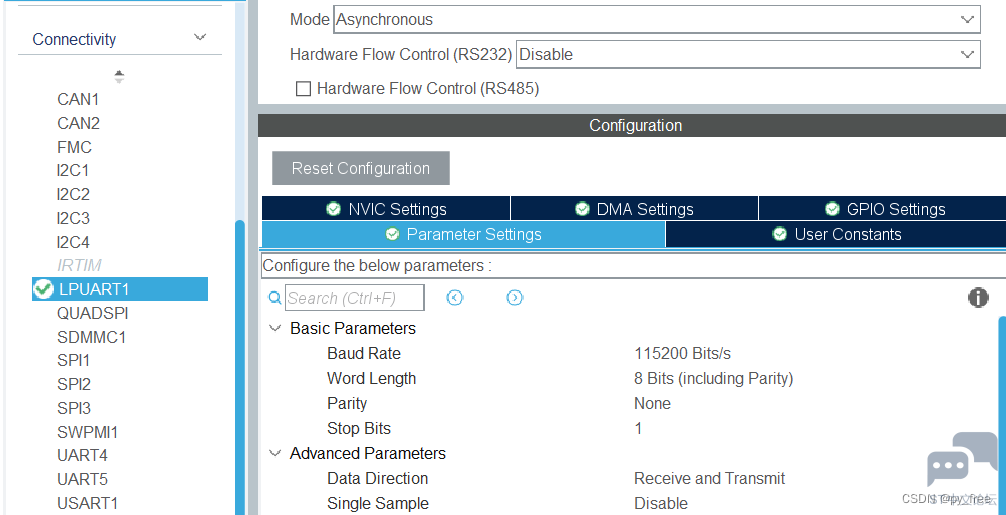Select the Parameter Settings tab

463,234
